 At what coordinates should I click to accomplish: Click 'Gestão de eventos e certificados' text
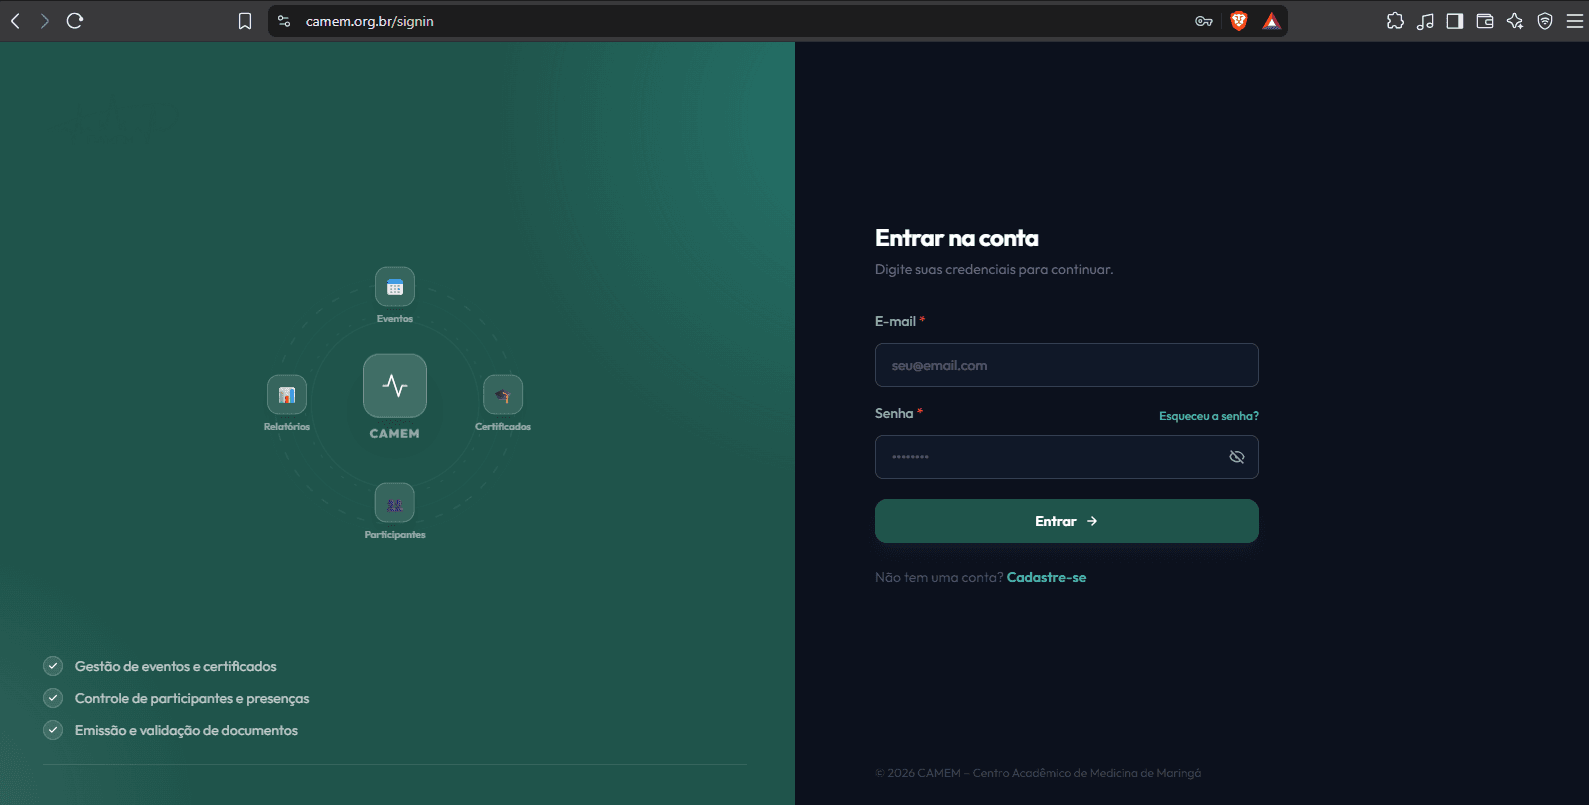pos(176,666)
